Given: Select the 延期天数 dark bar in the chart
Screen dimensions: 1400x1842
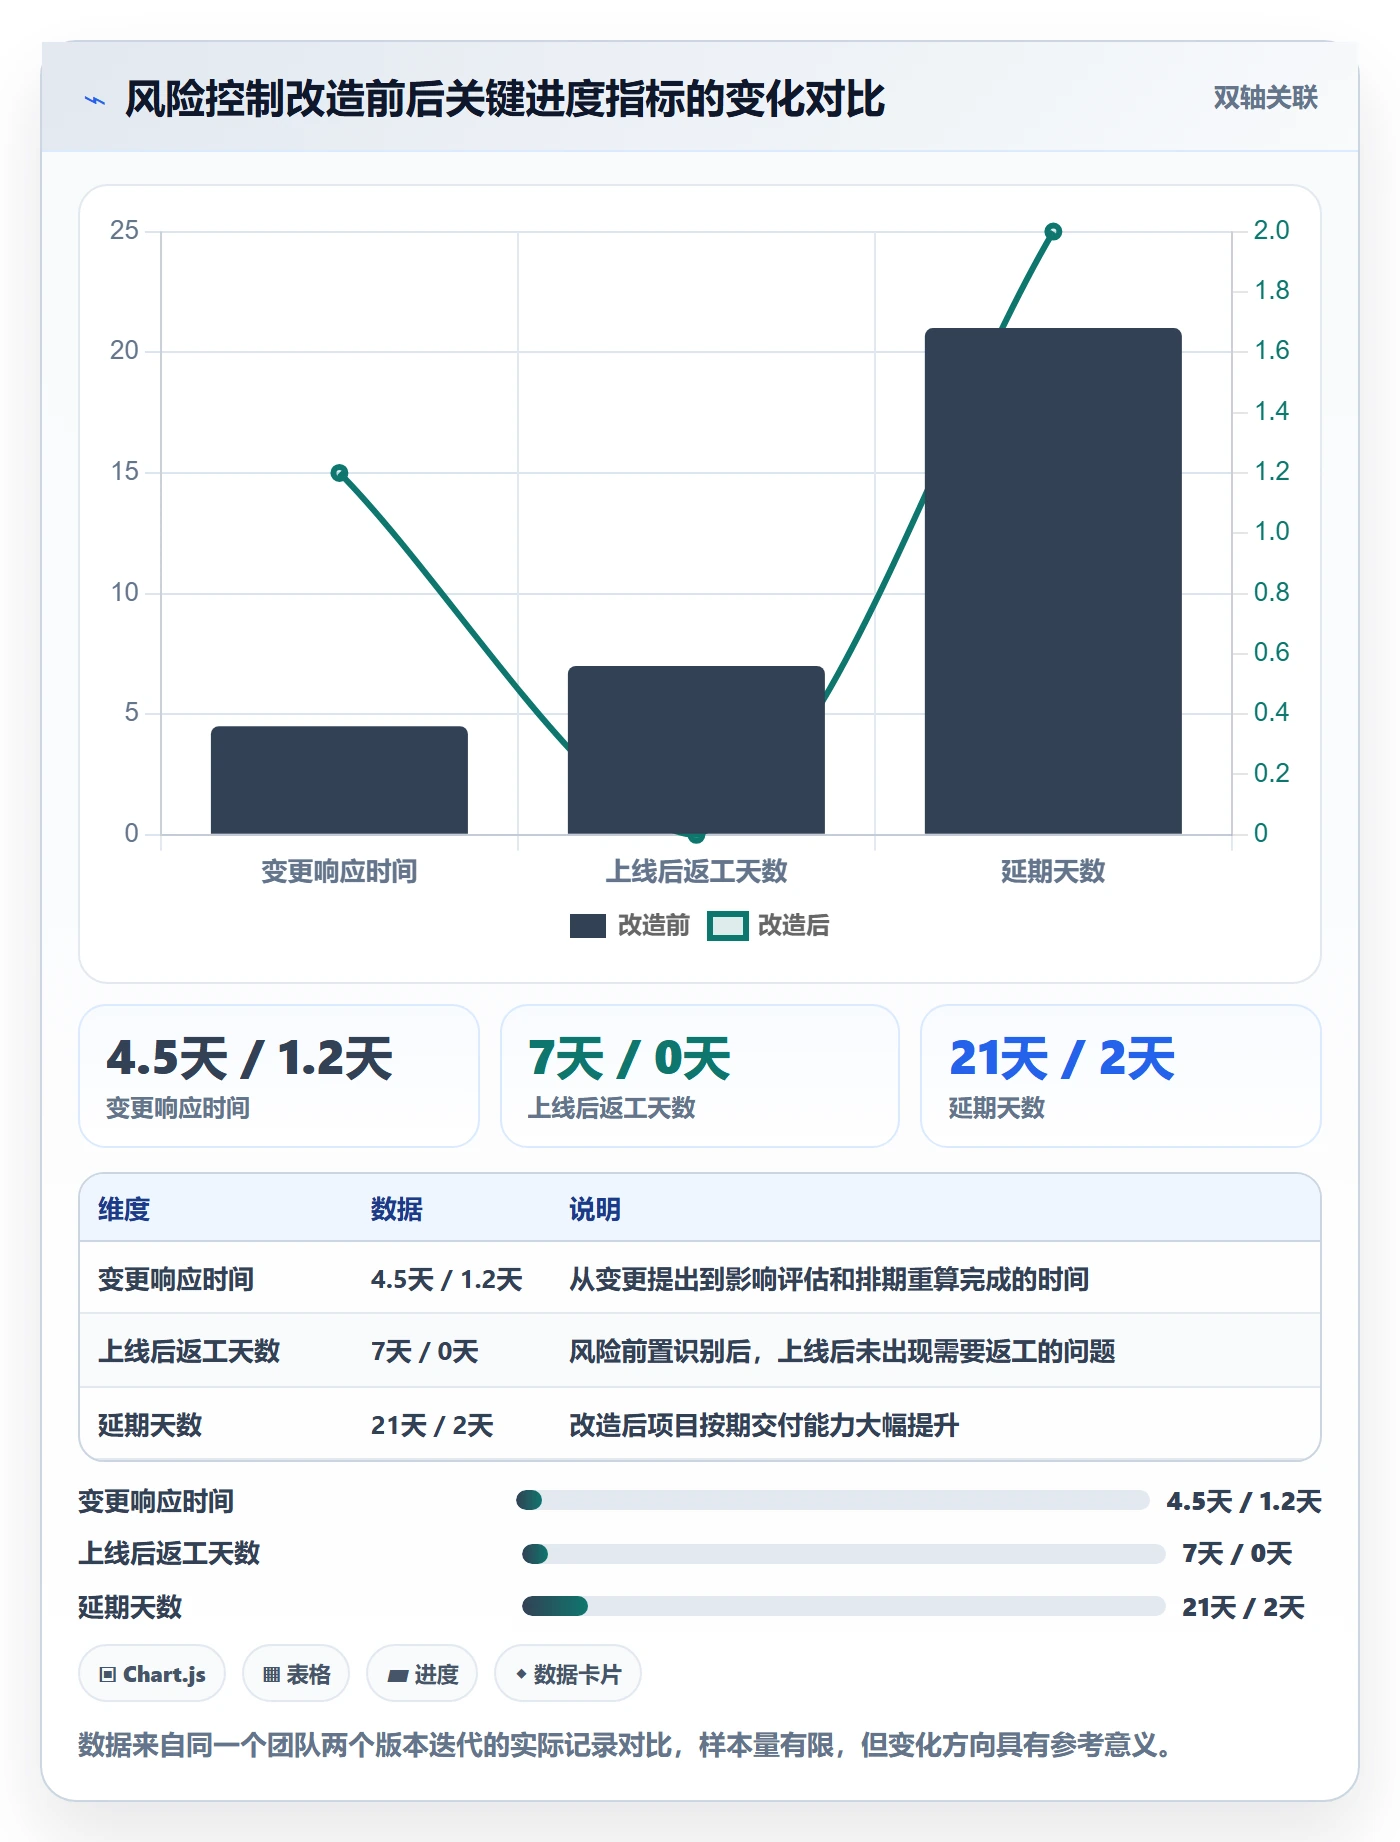Looking at the screenshot, I should pos(1053,581).
